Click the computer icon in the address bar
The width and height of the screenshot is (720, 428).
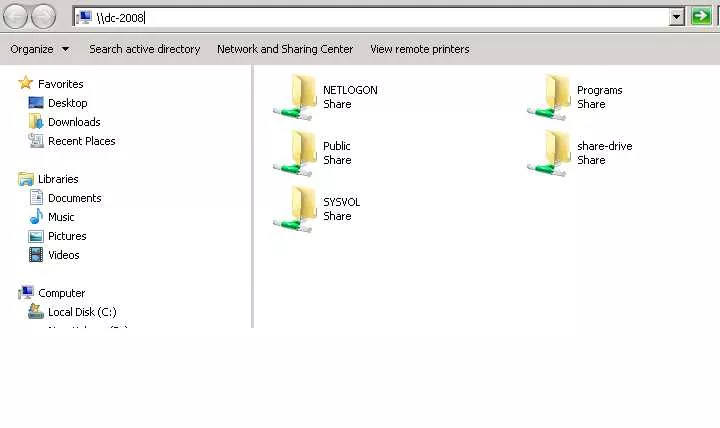[x=84, y=18]
